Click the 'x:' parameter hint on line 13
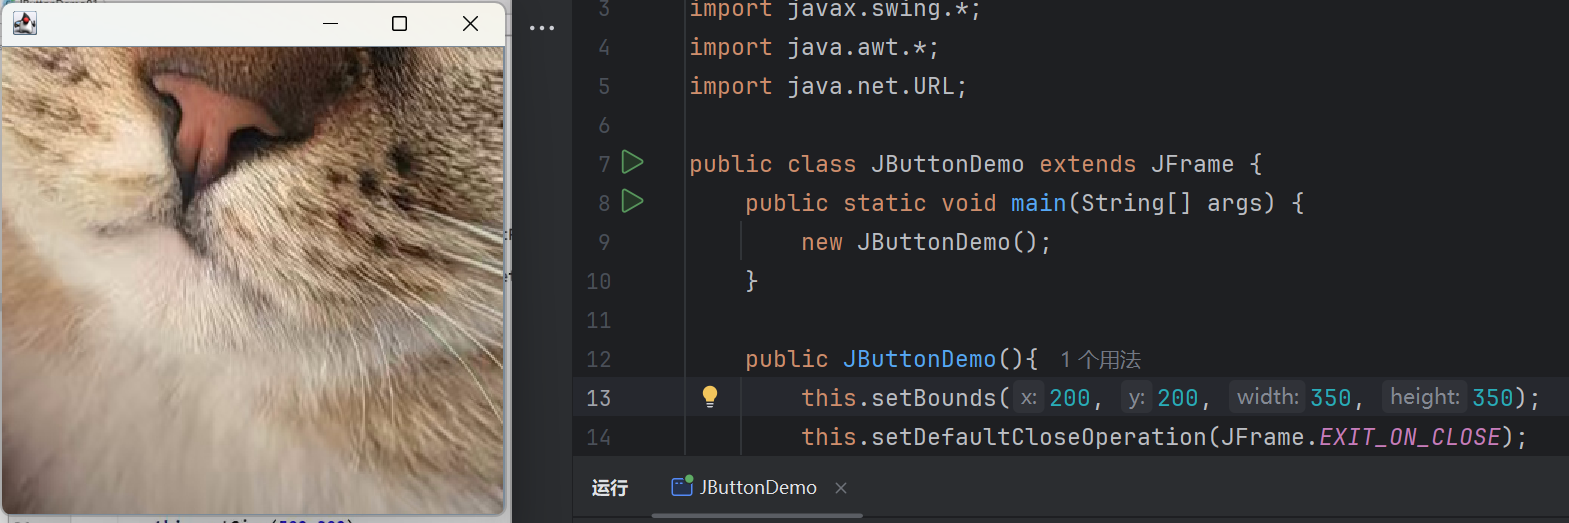The height and width of the screenshot is (523, 1569). (1029, 397)
